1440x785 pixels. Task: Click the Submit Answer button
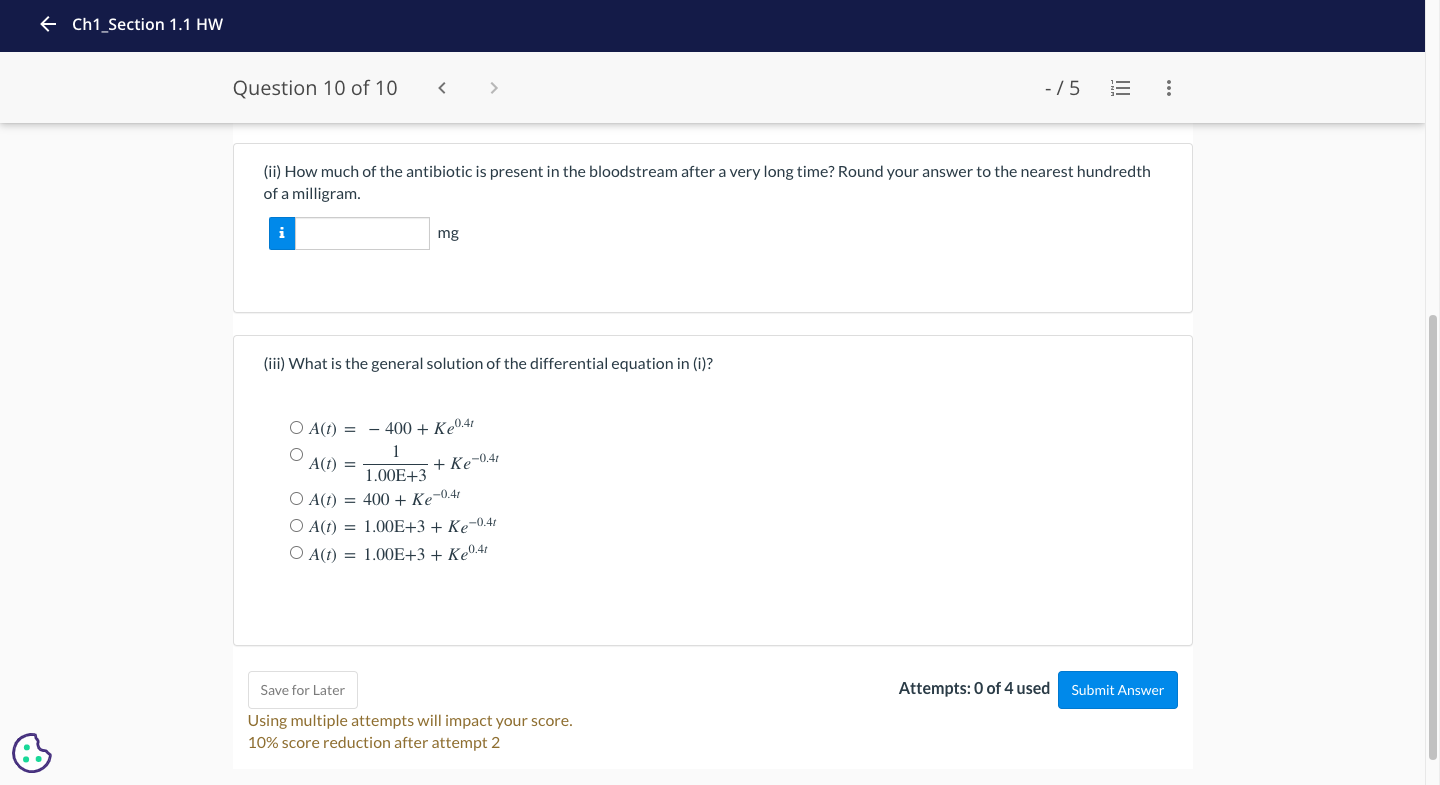[x=1117, y=690]
